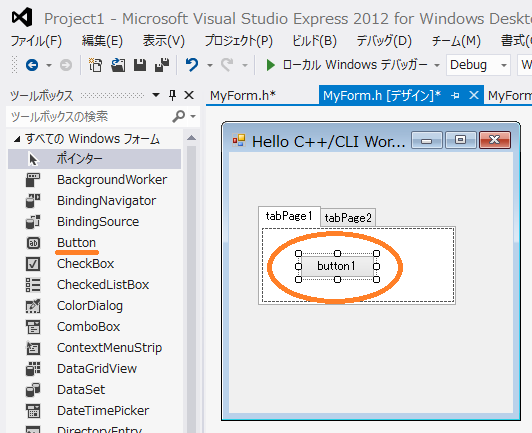Screen dimensions: 532x433
Task: Select the CheckedListBox toolbox icon
Action: click(33, 285)
